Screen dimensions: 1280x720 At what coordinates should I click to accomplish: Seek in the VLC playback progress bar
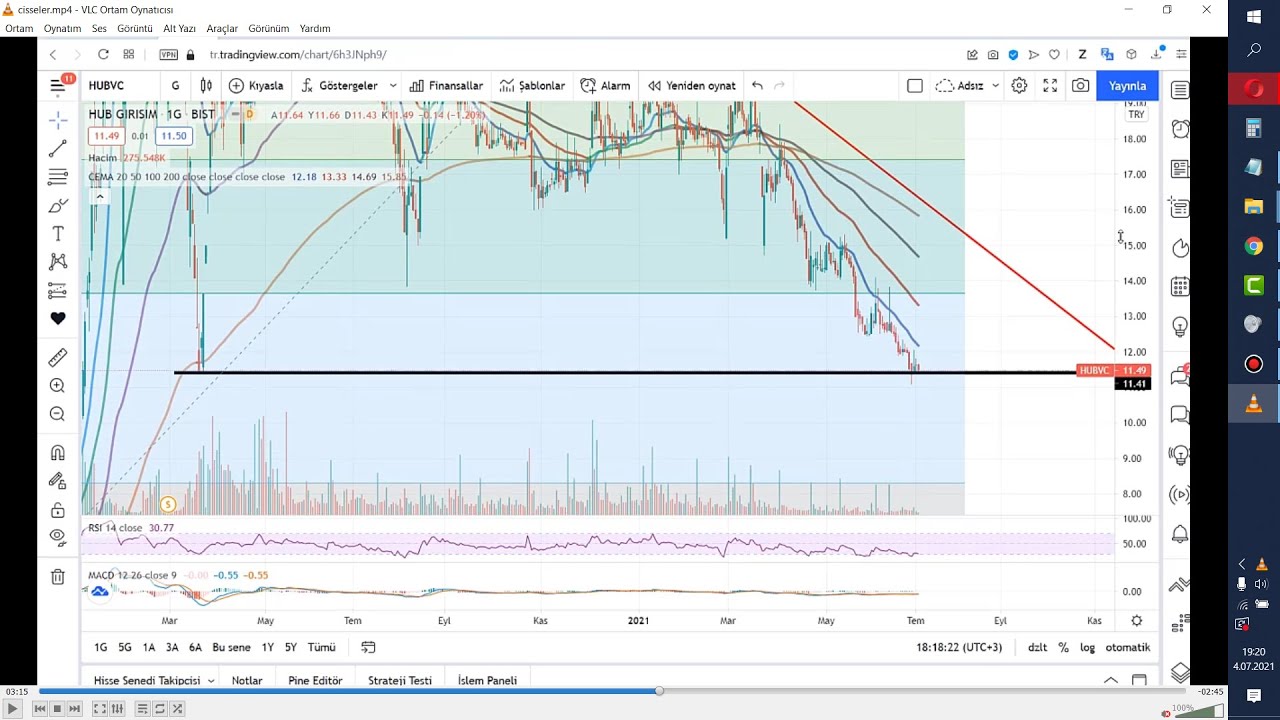(x=612, y=691)
